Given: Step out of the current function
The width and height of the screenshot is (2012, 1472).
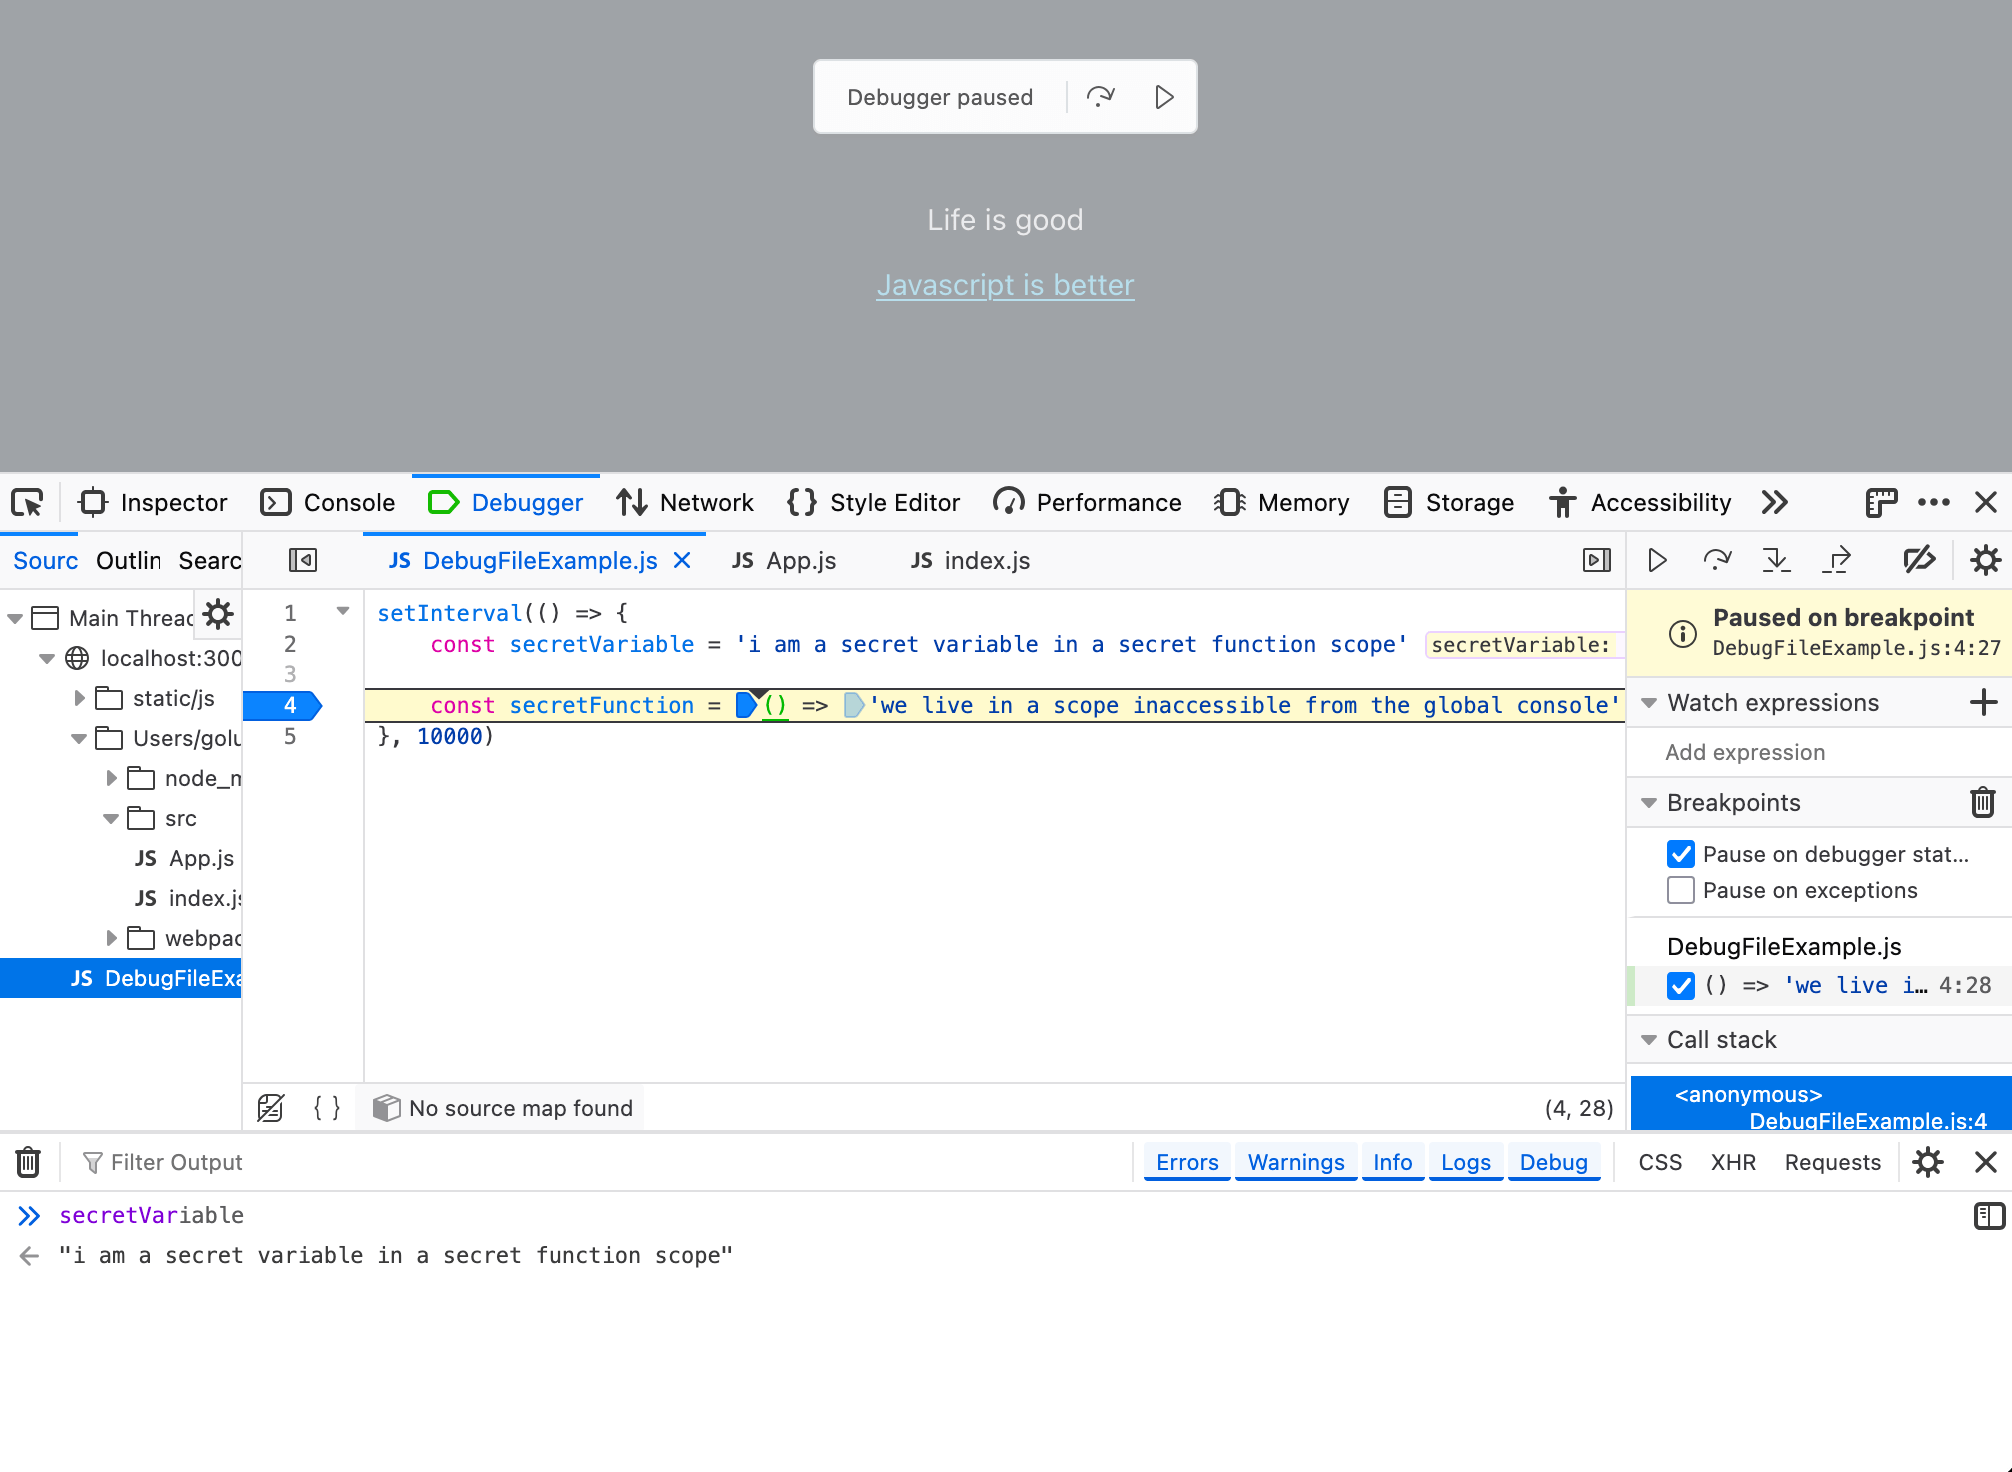Looking at the screenshot, I should point(1838,560).
